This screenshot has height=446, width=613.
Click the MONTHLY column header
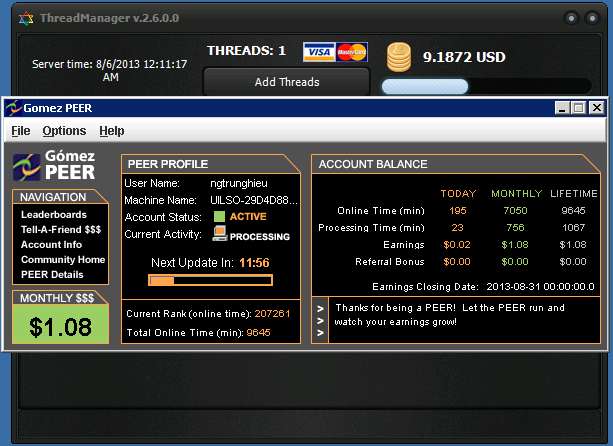(x=516, y=193)
